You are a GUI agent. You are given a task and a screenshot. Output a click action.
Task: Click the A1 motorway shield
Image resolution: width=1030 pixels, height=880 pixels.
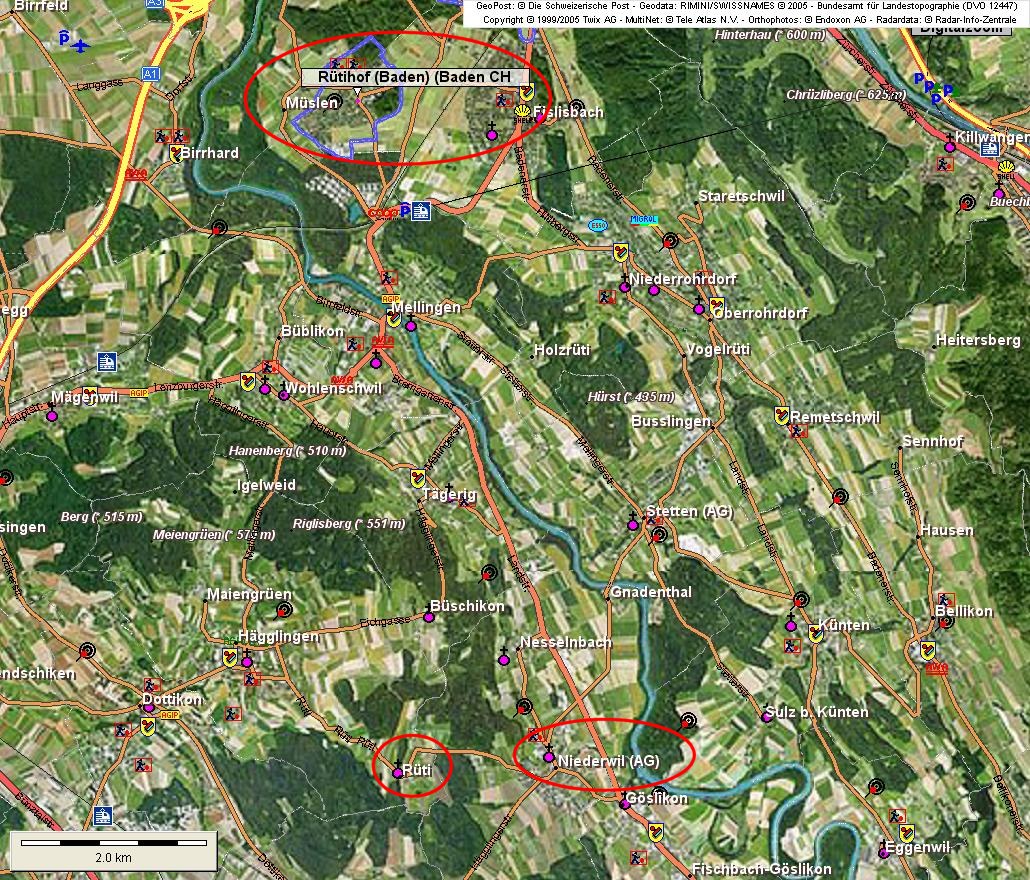[x=150, y=73]
